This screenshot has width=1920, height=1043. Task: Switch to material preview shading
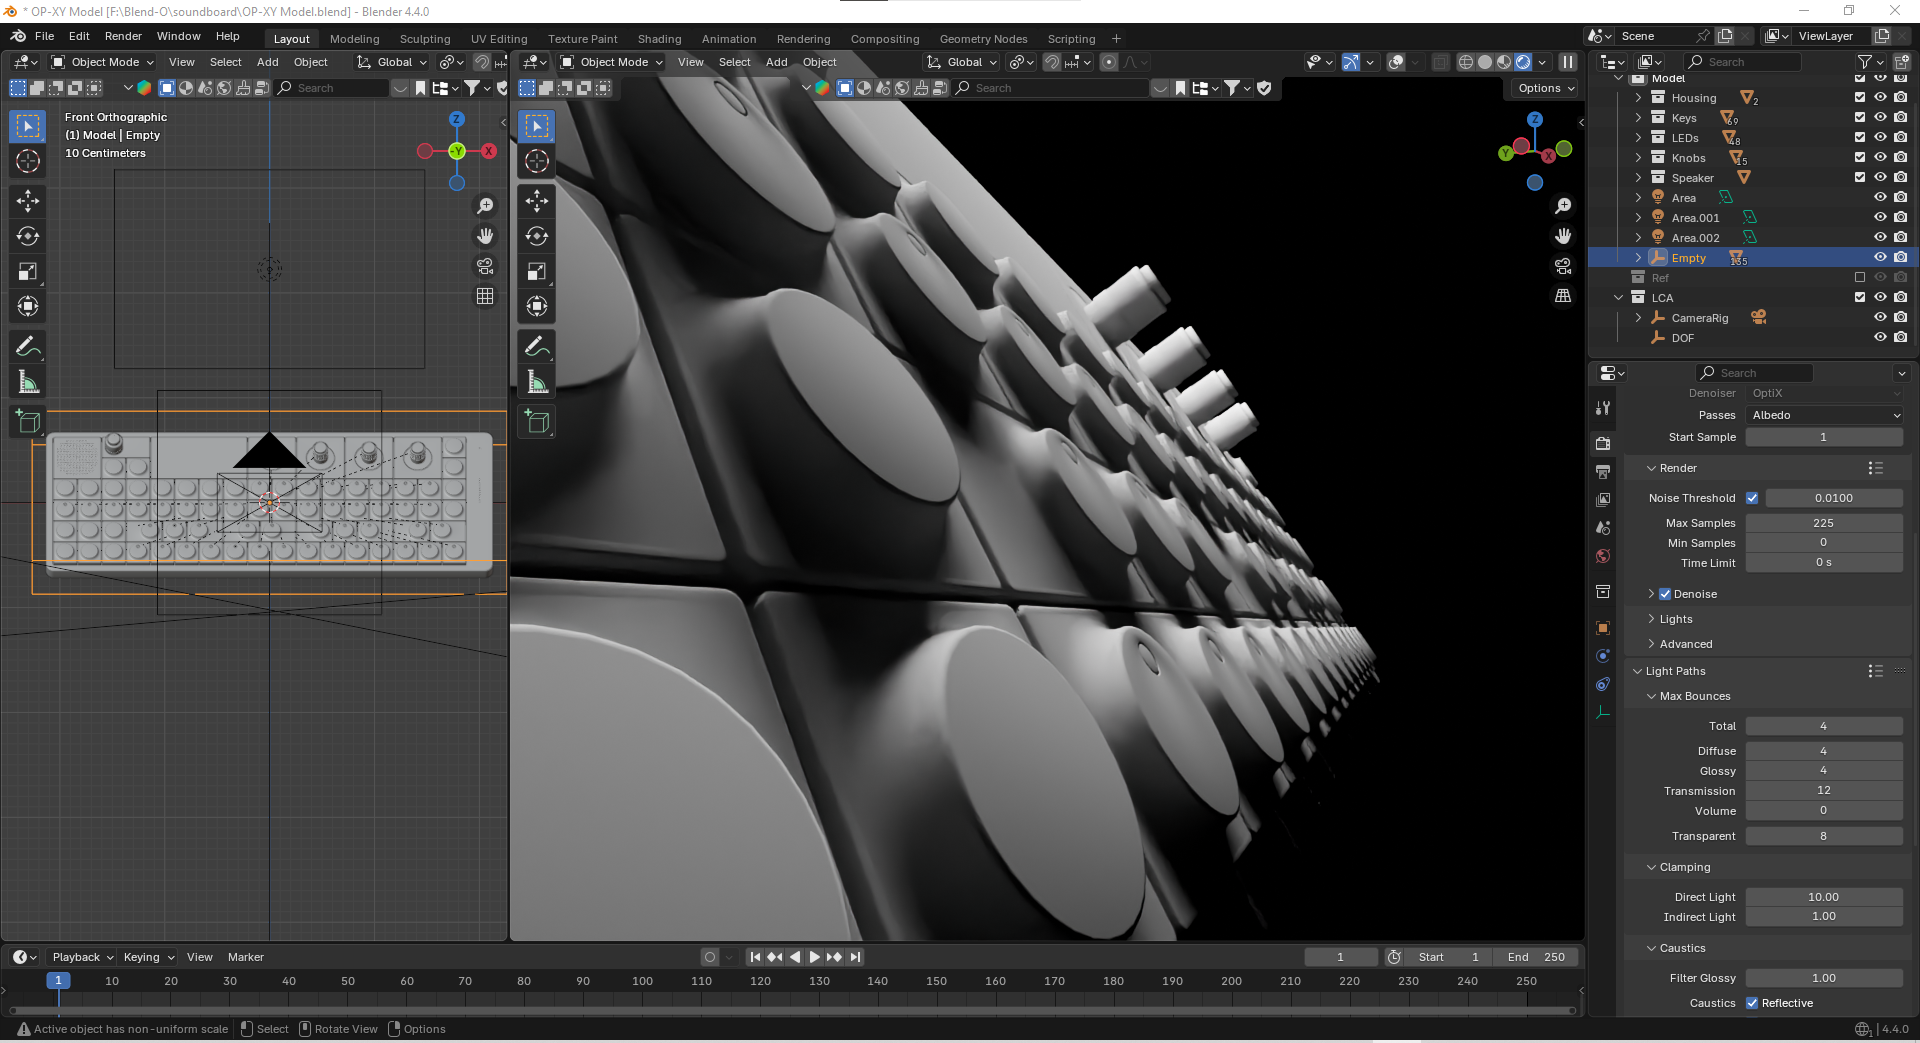point(1504,62)
